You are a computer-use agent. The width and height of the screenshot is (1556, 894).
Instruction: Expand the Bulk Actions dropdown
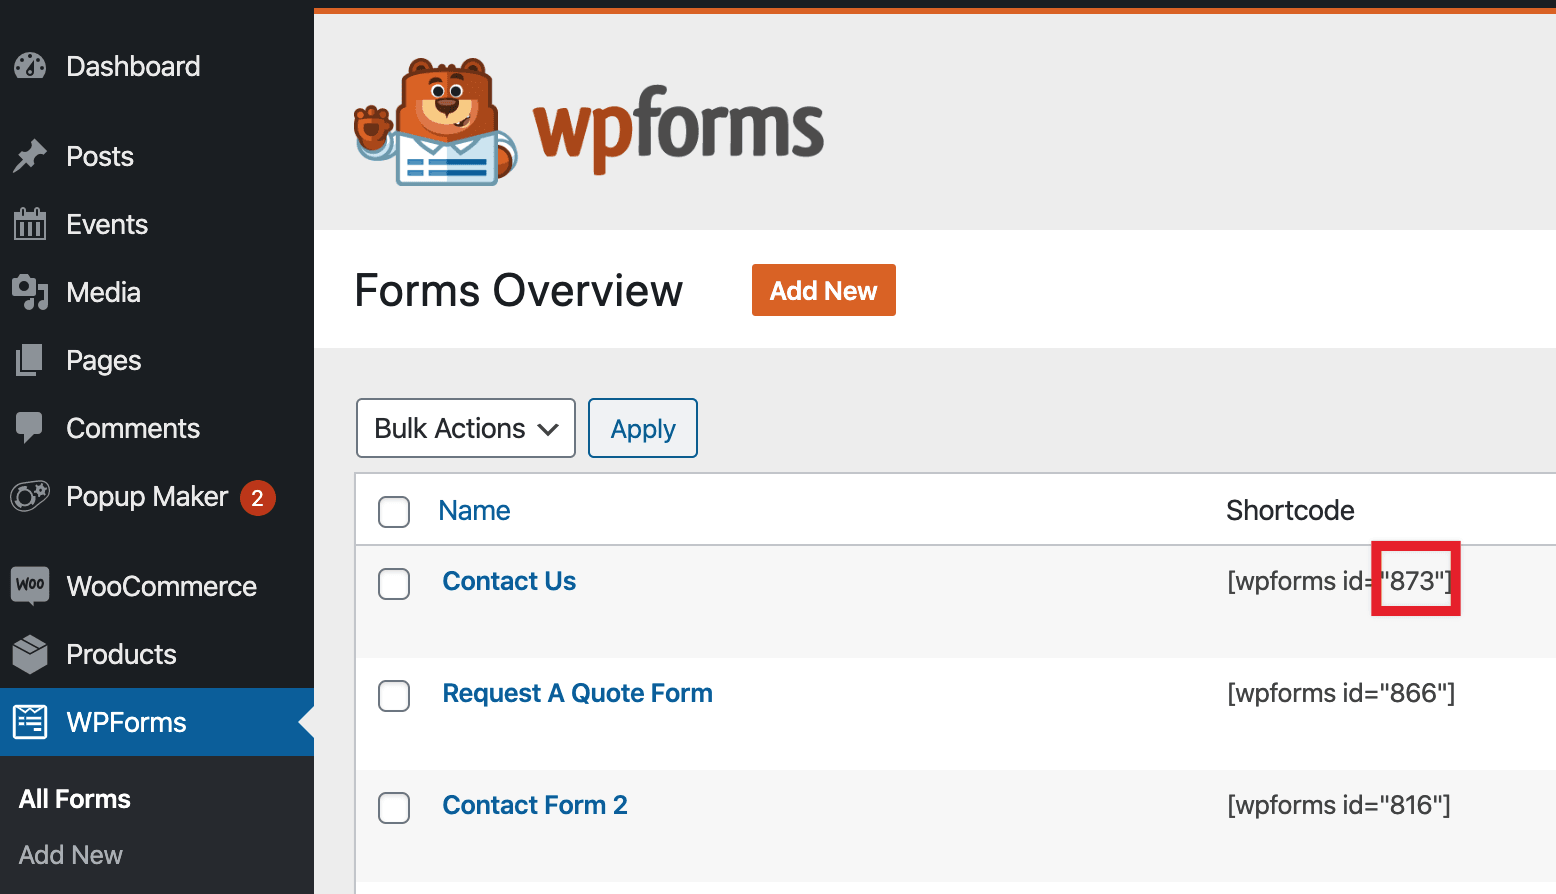click(x=466, y=428)
